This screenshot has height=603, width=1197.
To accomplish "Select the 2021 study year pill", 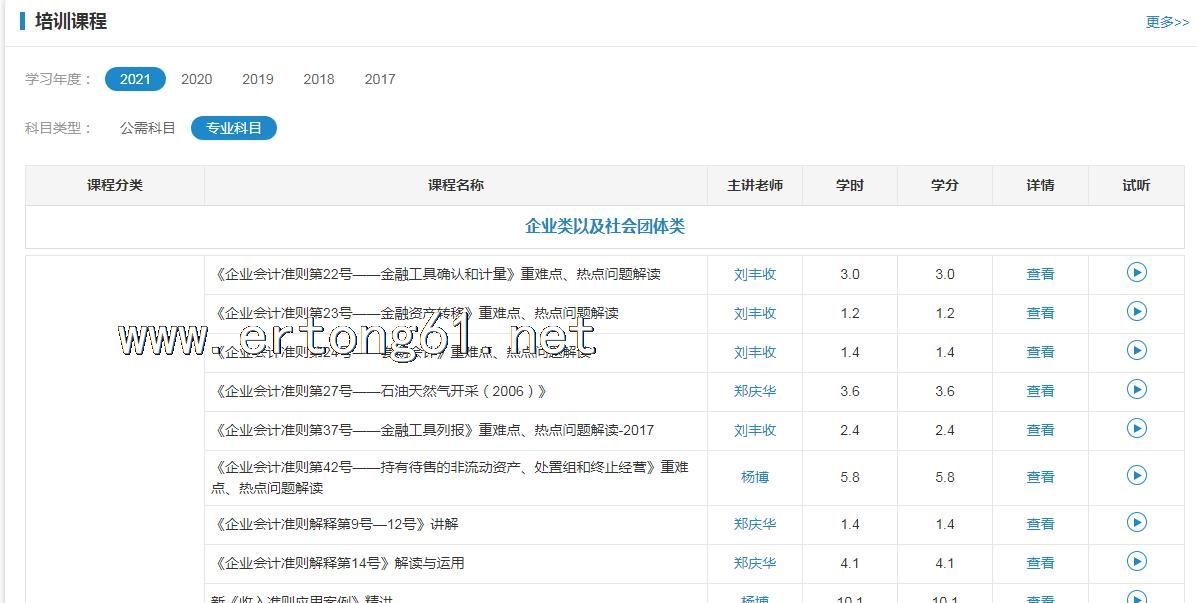I will (135, 79).
